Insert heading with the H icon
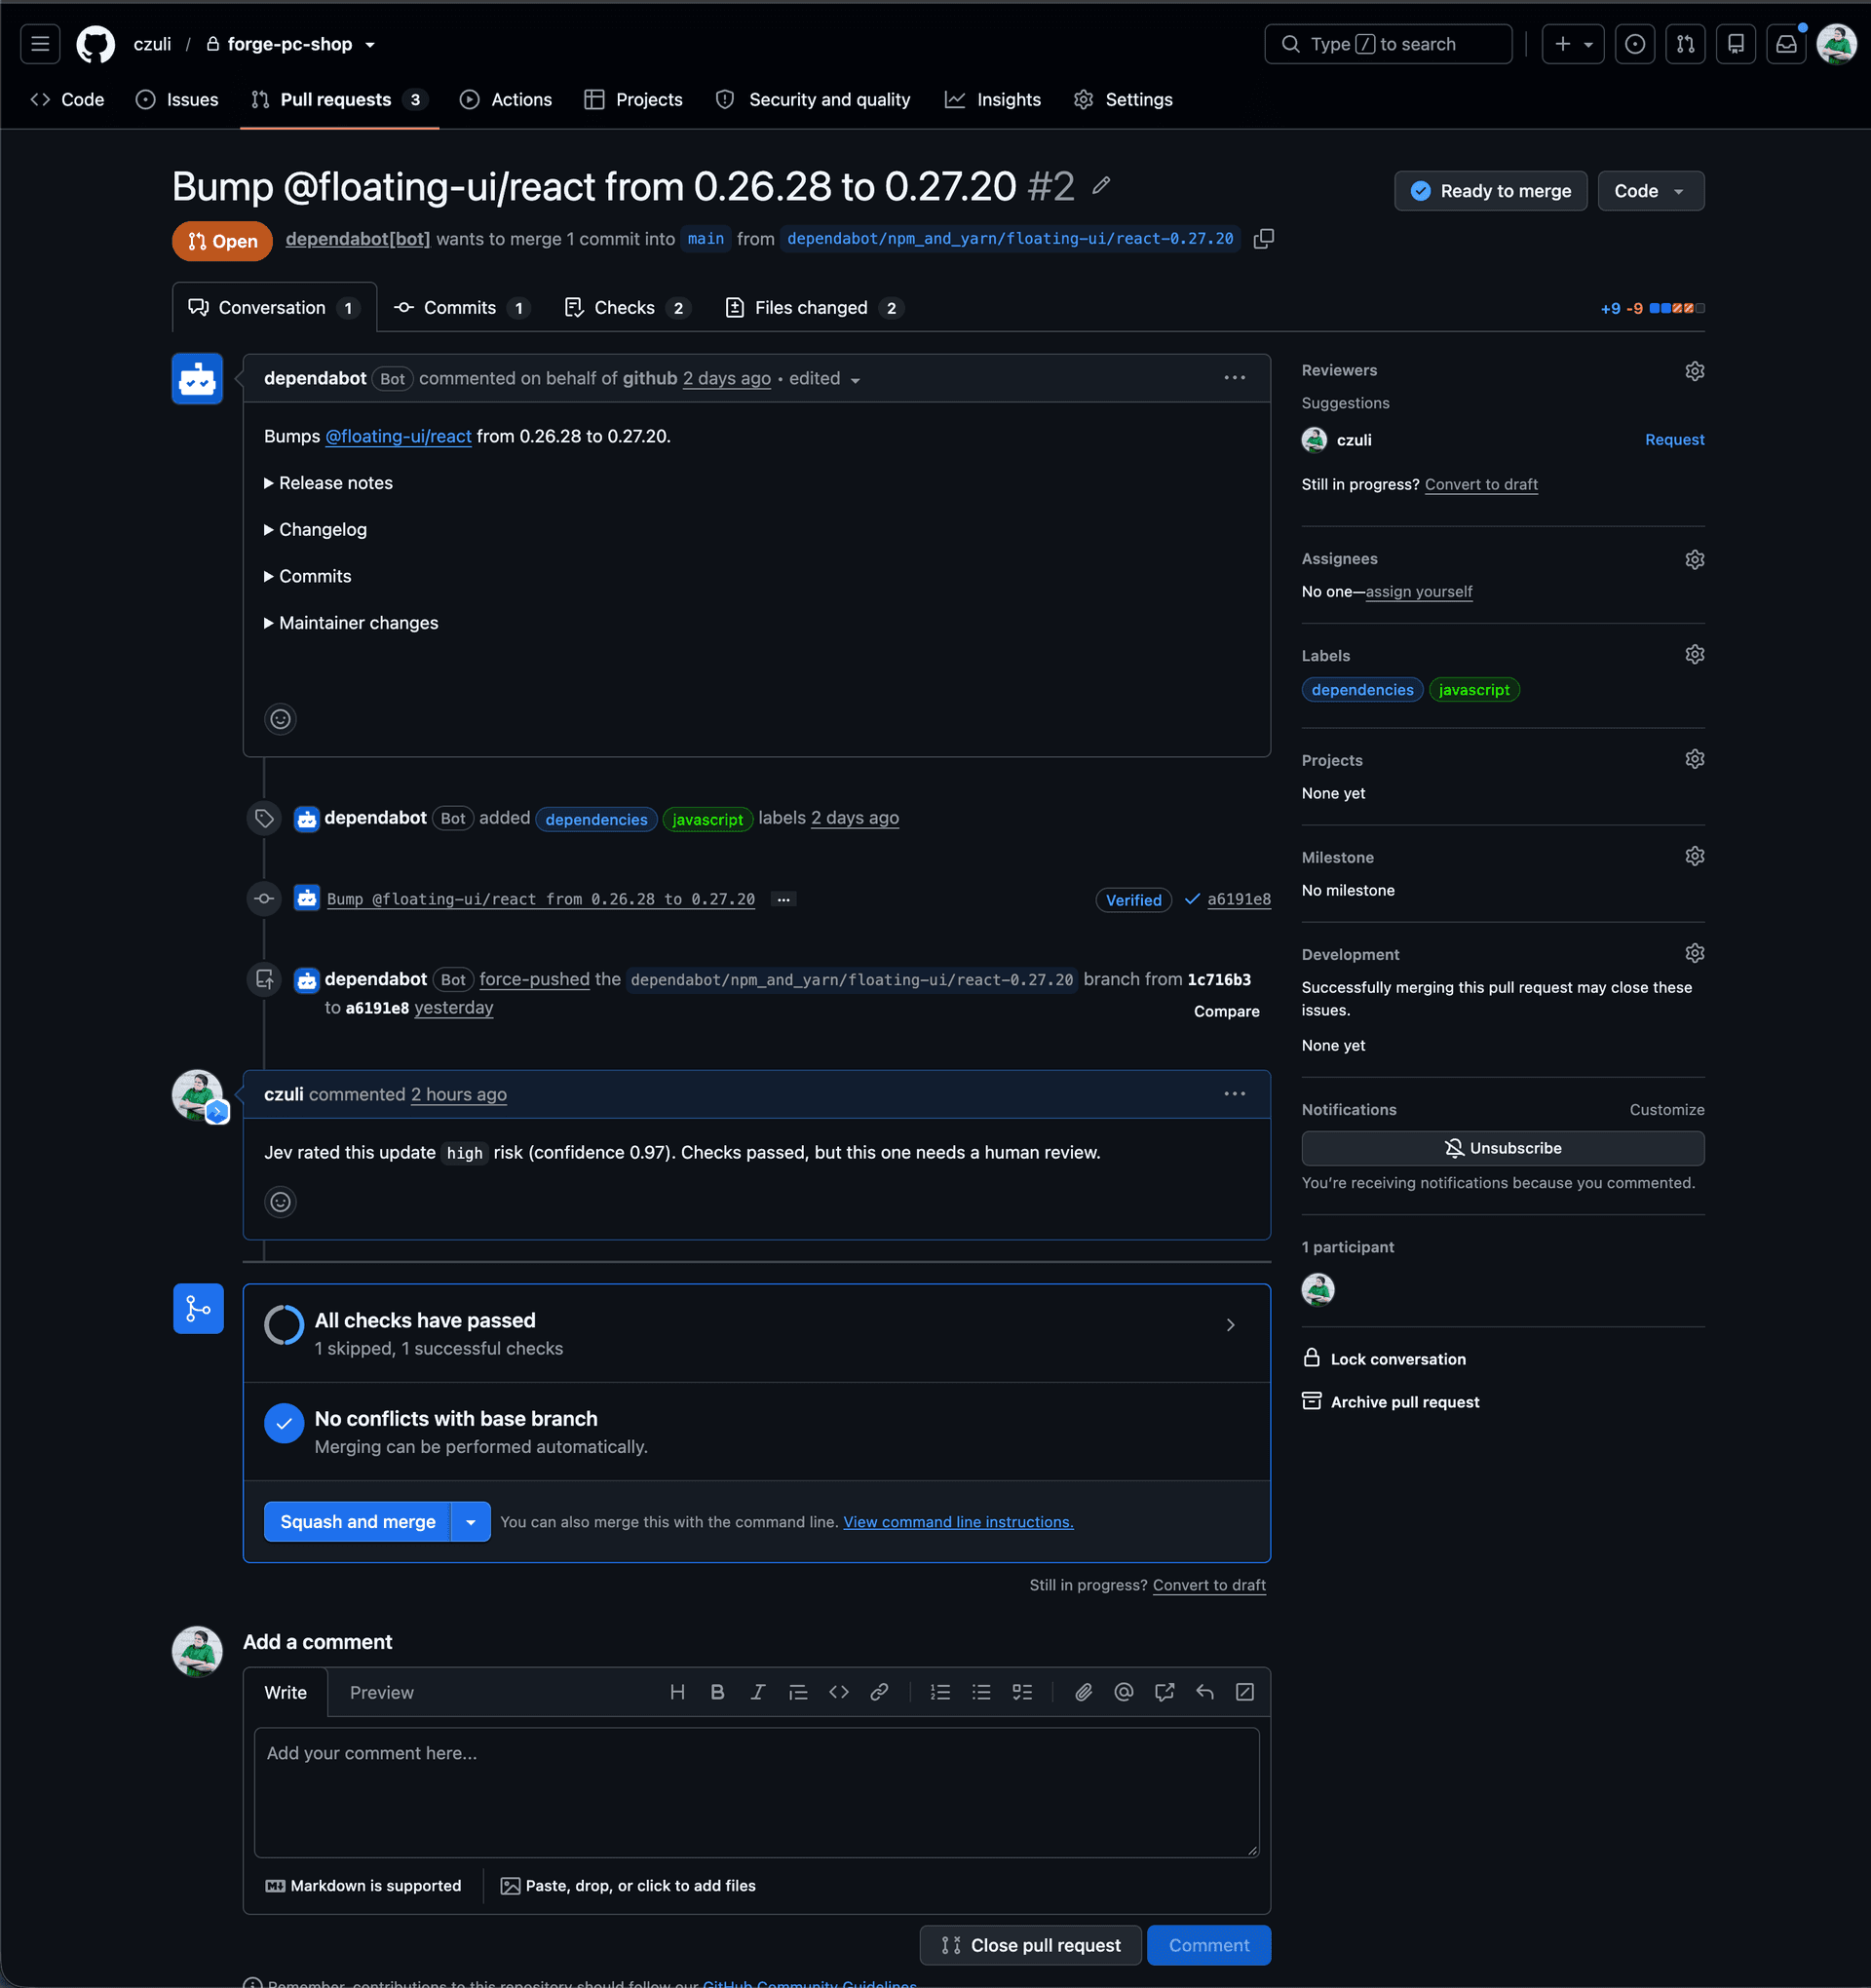1871x1988 pixels. click(677, 1692)
